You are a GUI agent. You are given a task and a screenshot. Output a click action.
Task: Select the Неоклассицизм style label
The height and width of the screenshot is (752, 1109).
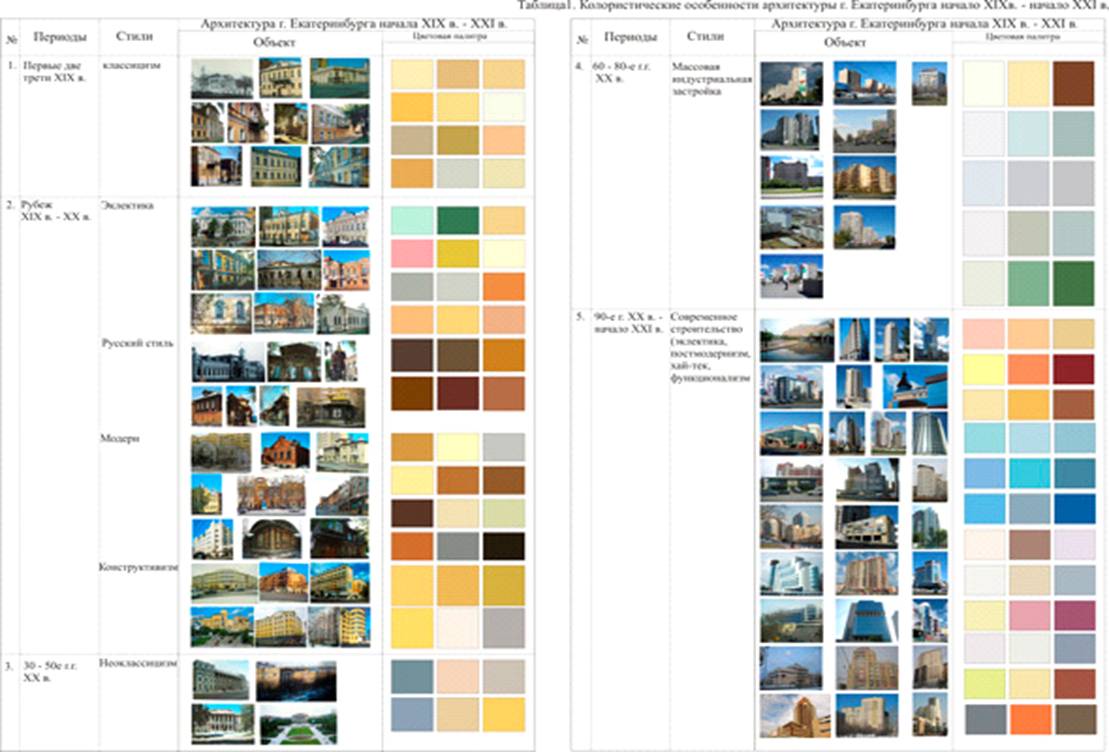pyautogui.click(x=138, y=662)
